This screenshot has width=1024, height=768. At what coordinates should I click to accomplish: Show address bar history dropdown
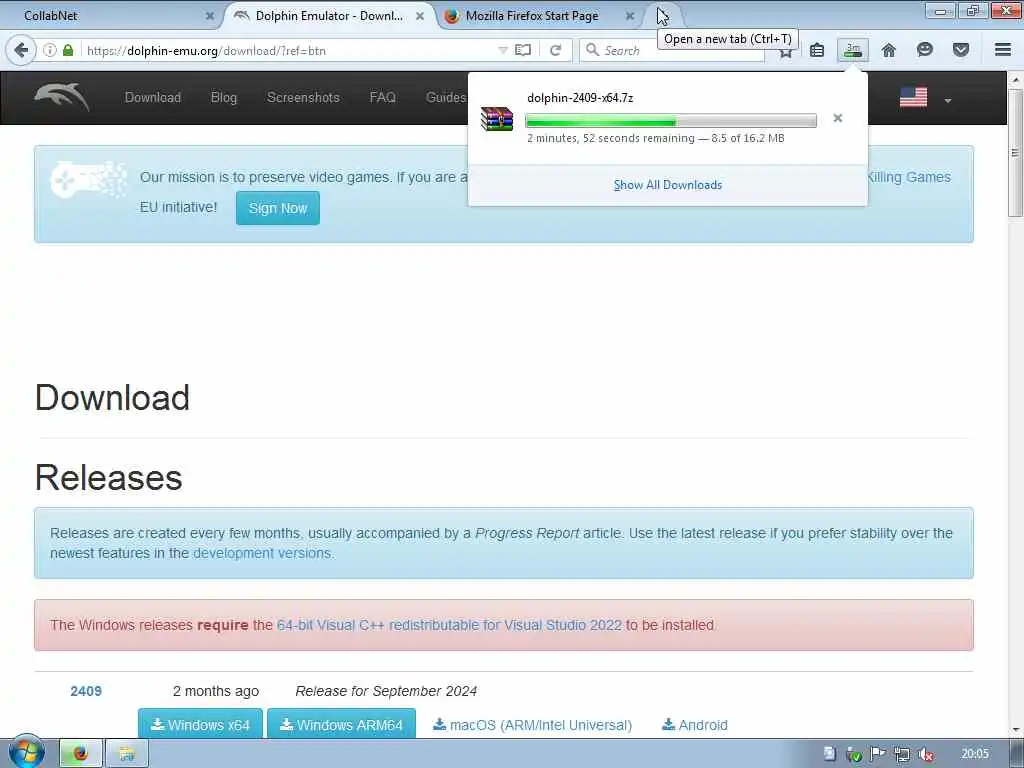tap(503, 50)
